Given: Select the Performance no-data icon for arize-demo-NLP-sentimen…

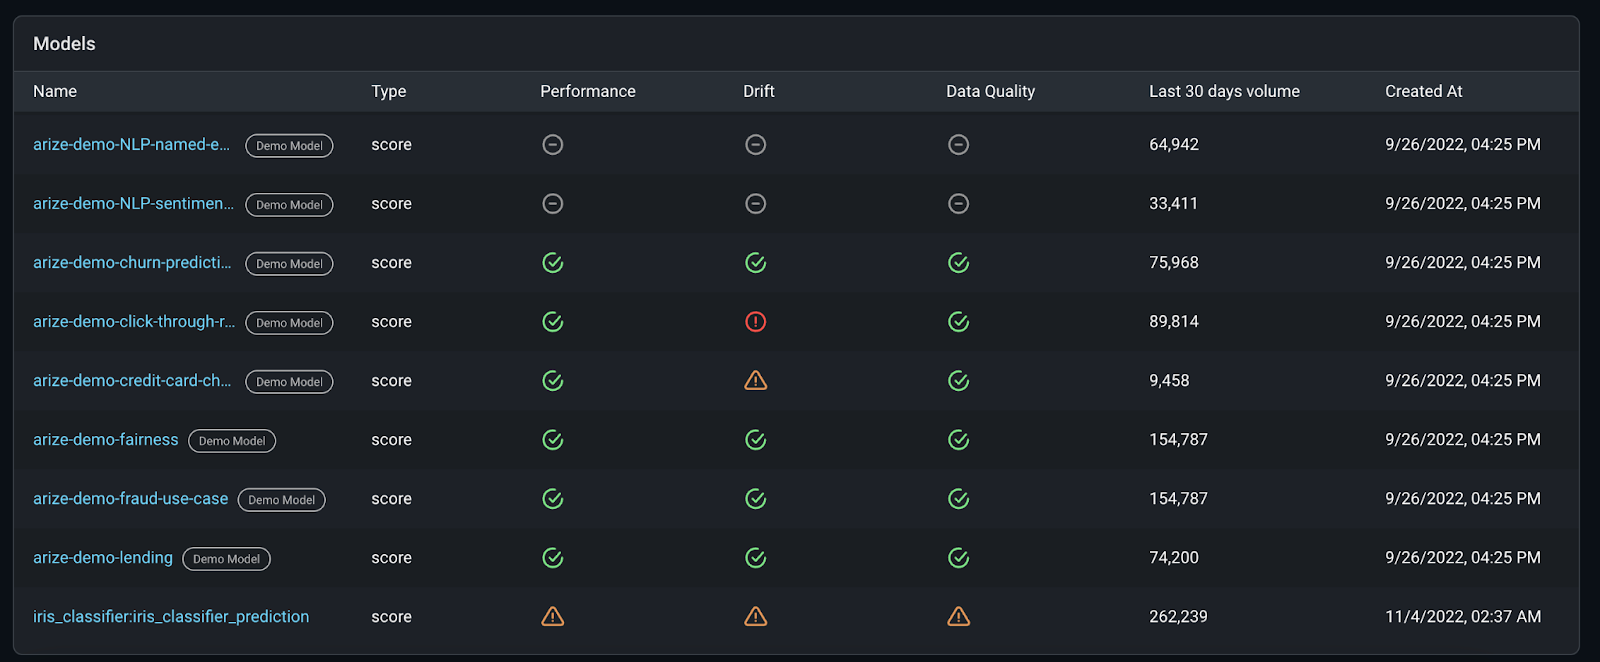Looking at the screenshot, I should [553, 204].
